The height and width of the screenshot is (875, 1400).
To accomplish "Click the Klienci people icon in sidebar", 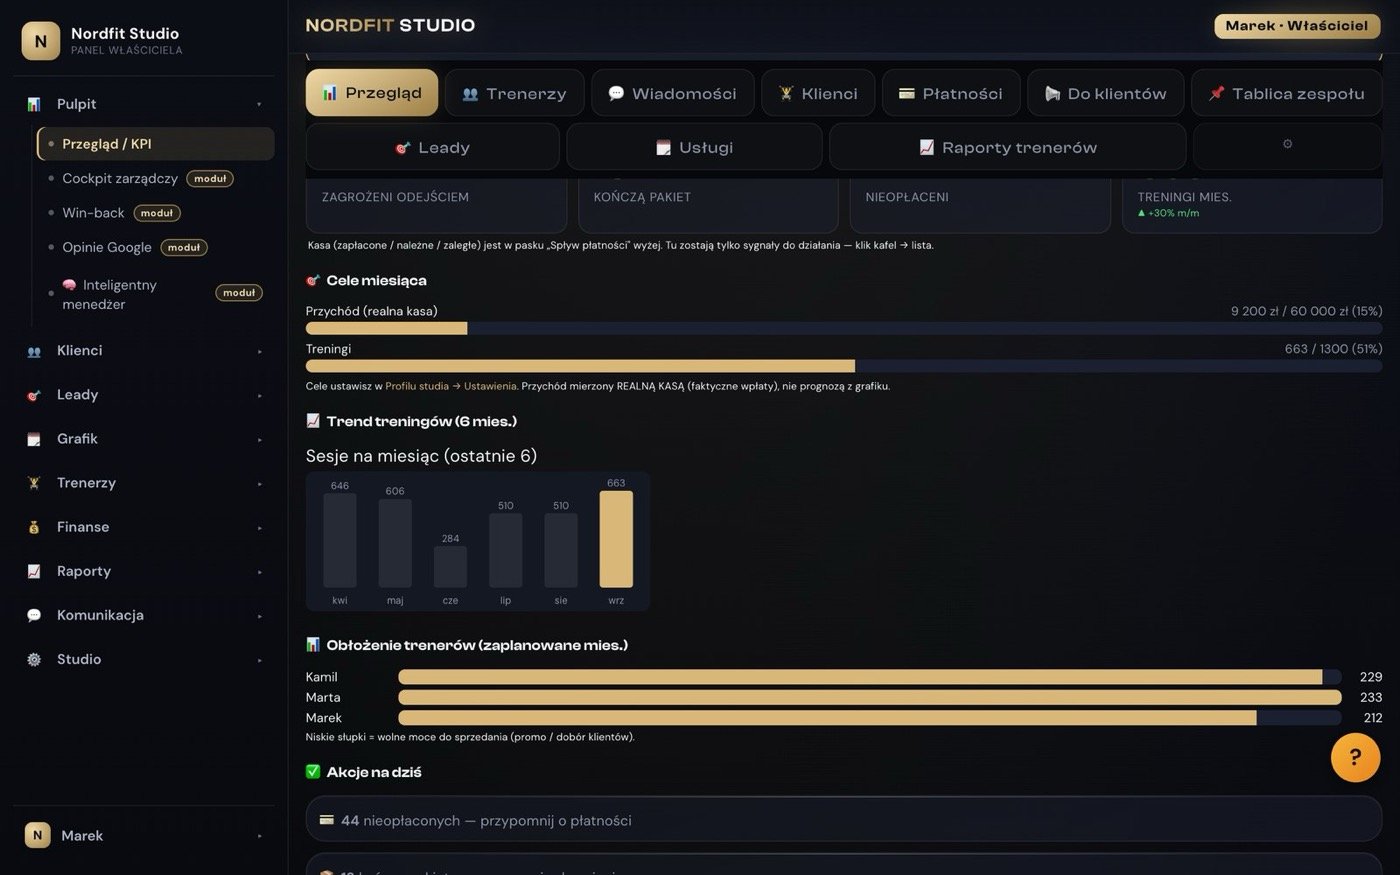I will pyautogui.click(x=34, y=351).
